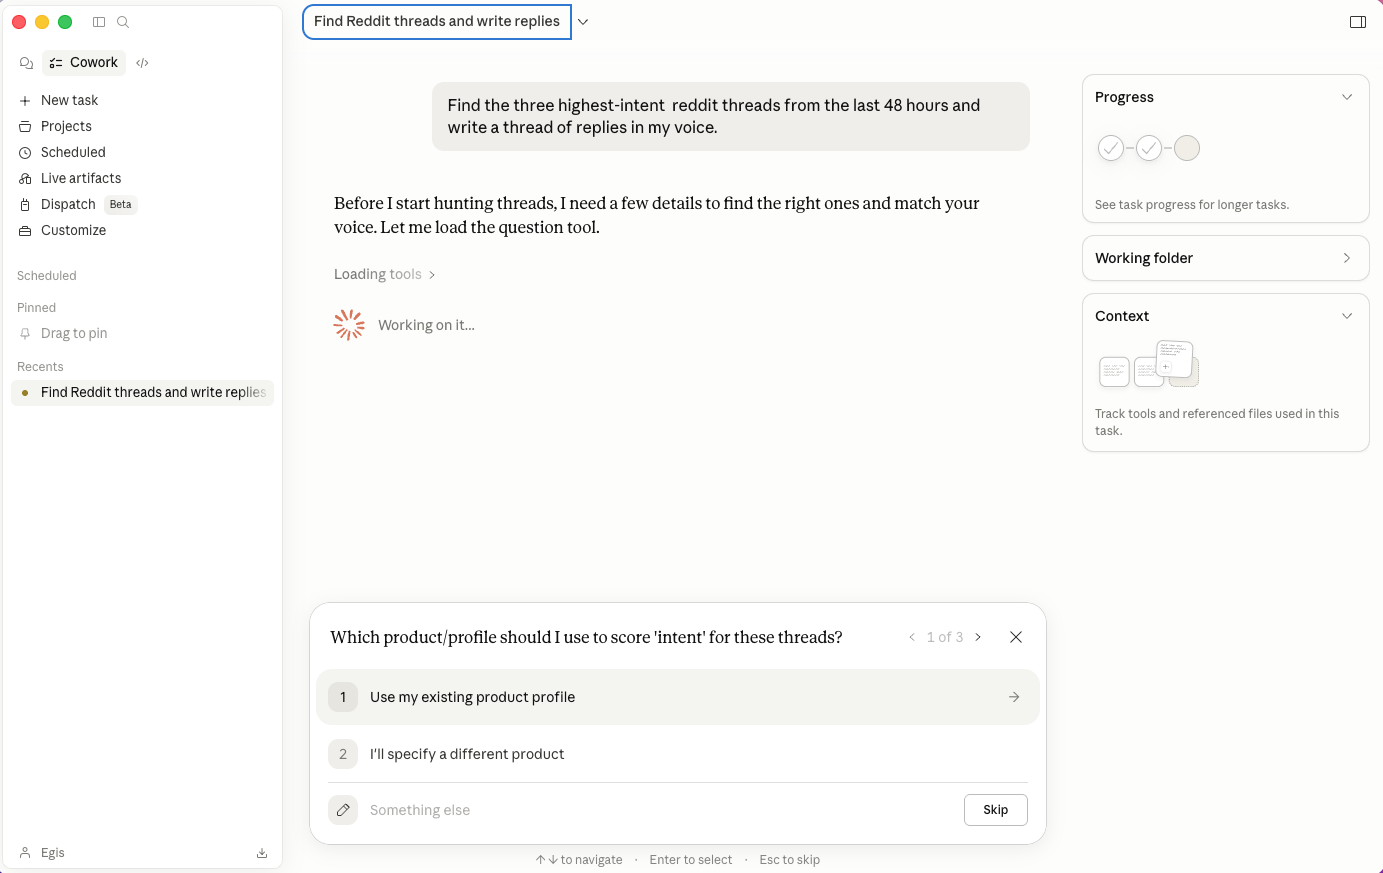
Task: Start a New task
Action: pyautogui.click(x=68, y=100)
